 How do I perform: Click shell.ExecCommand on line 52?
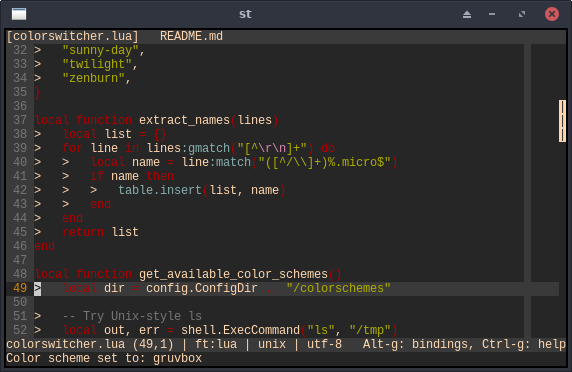(x=240, y=330)
